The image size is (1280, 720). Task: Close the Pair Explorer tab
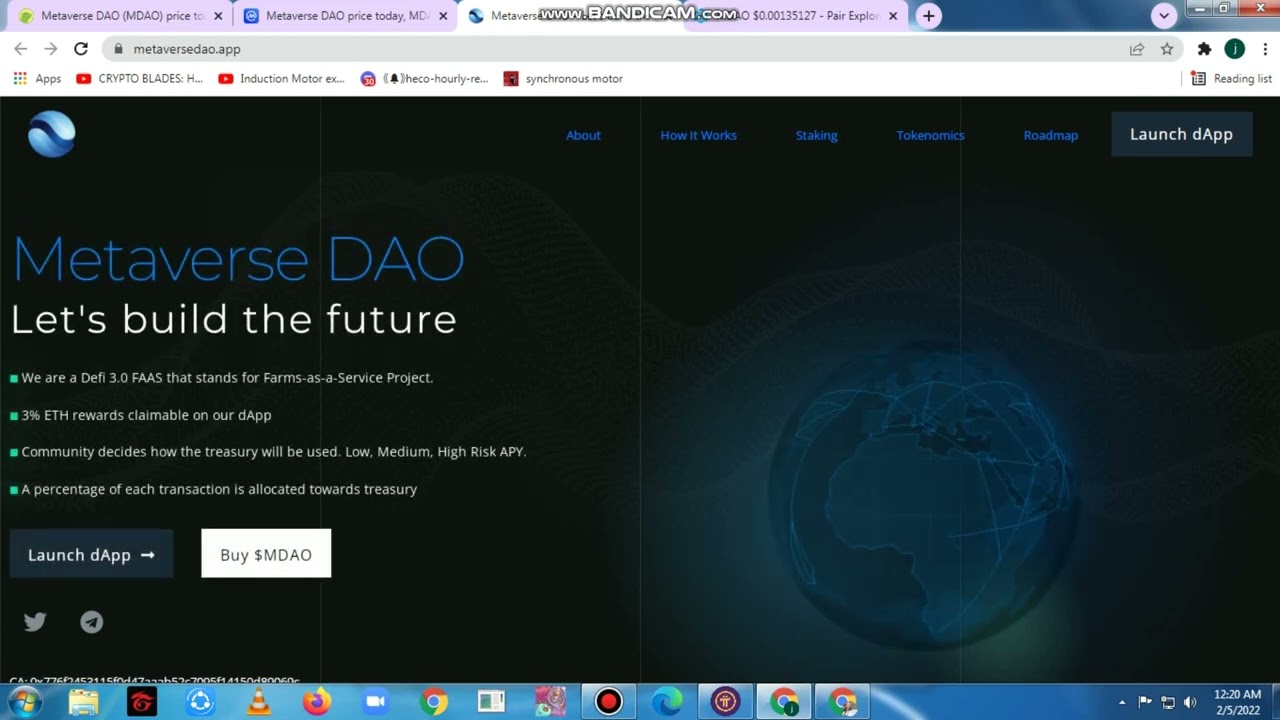[893, 16]
